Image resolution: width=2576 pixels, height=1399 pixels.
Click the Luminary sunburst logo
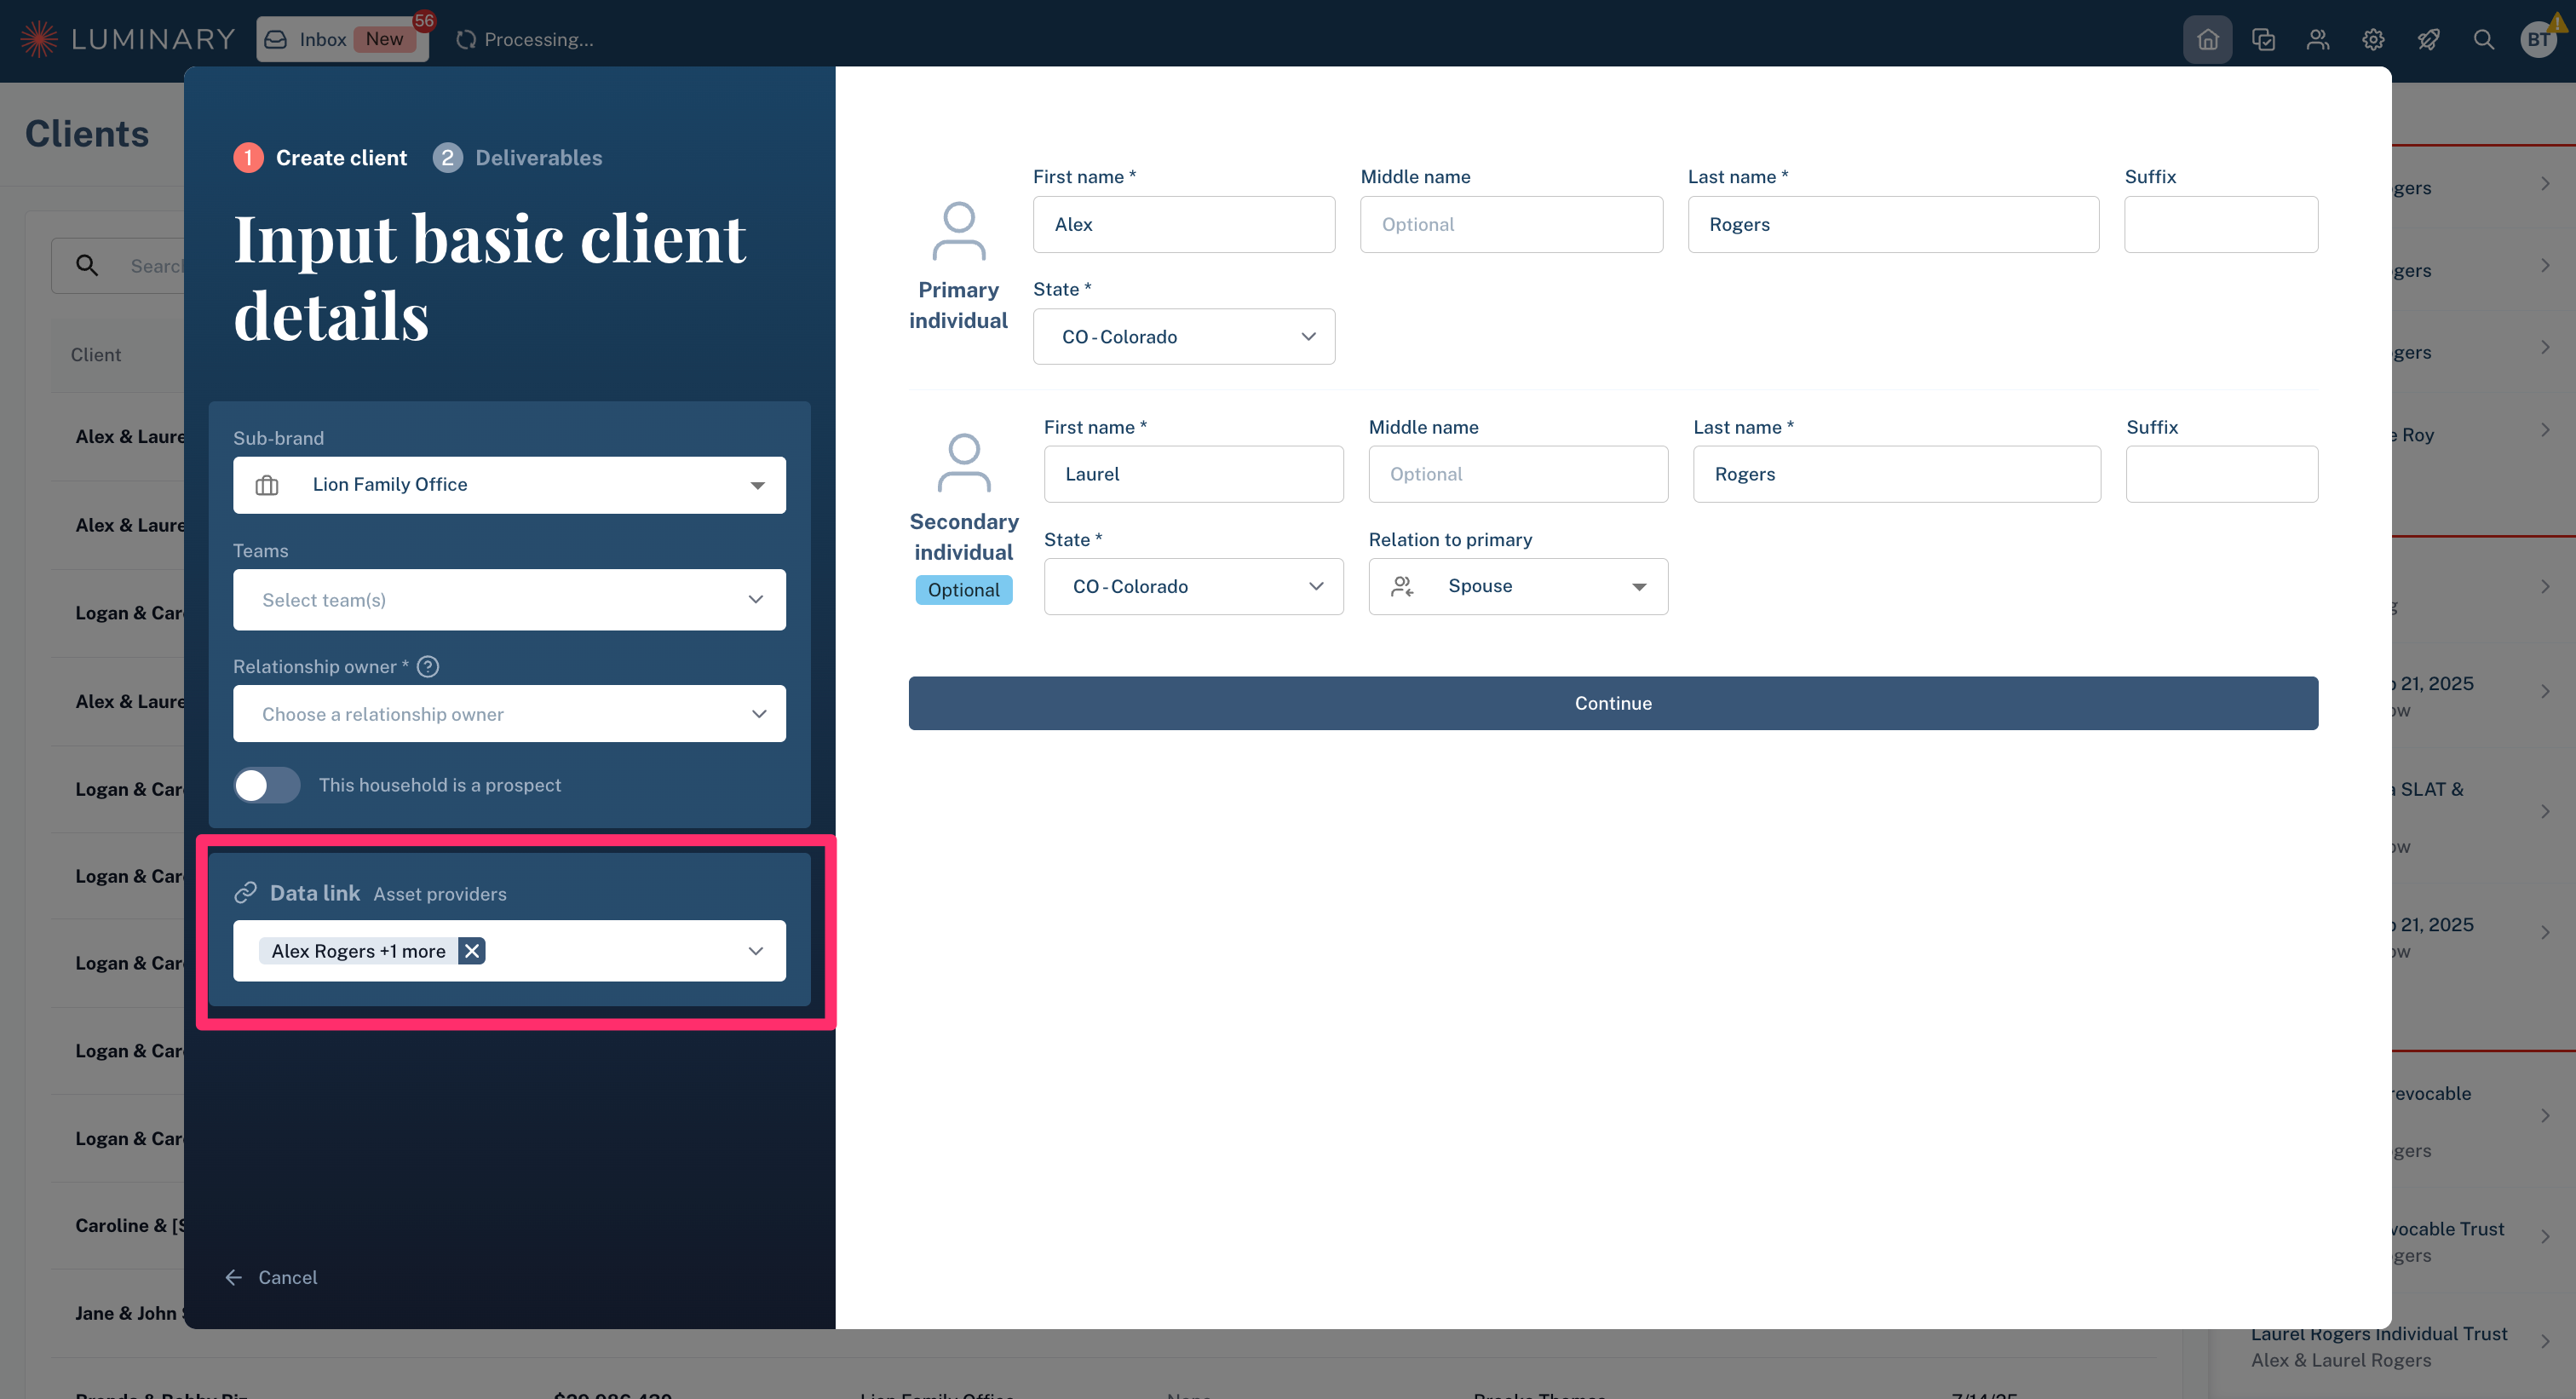coord(39,39)
